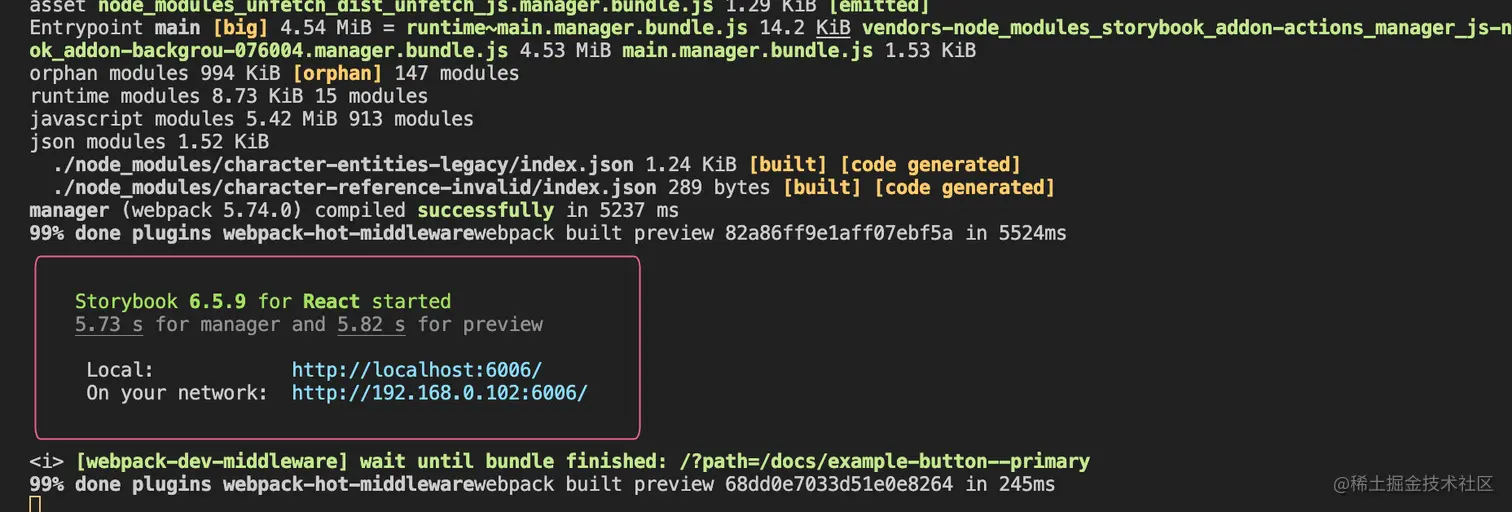Click the 'runtime modules 8.73 KiB 15 modules' line
This screenshot has height=512, width=1512.
click(229, 96)
